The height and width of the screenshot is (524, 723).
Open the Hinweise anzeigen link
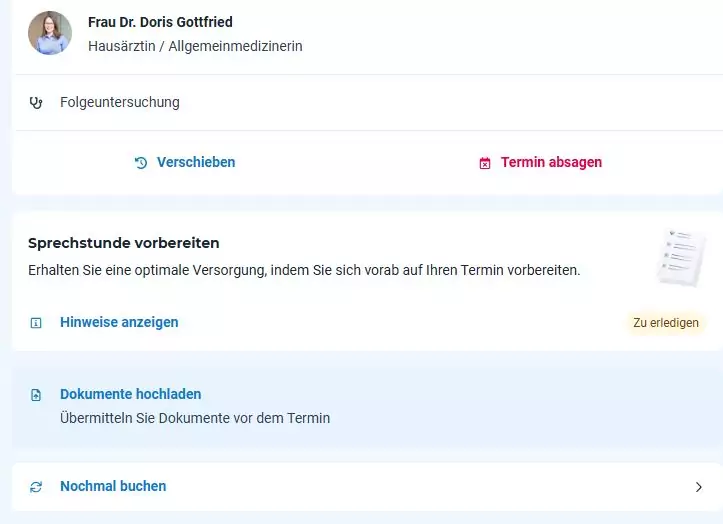[x=119, y=322]
